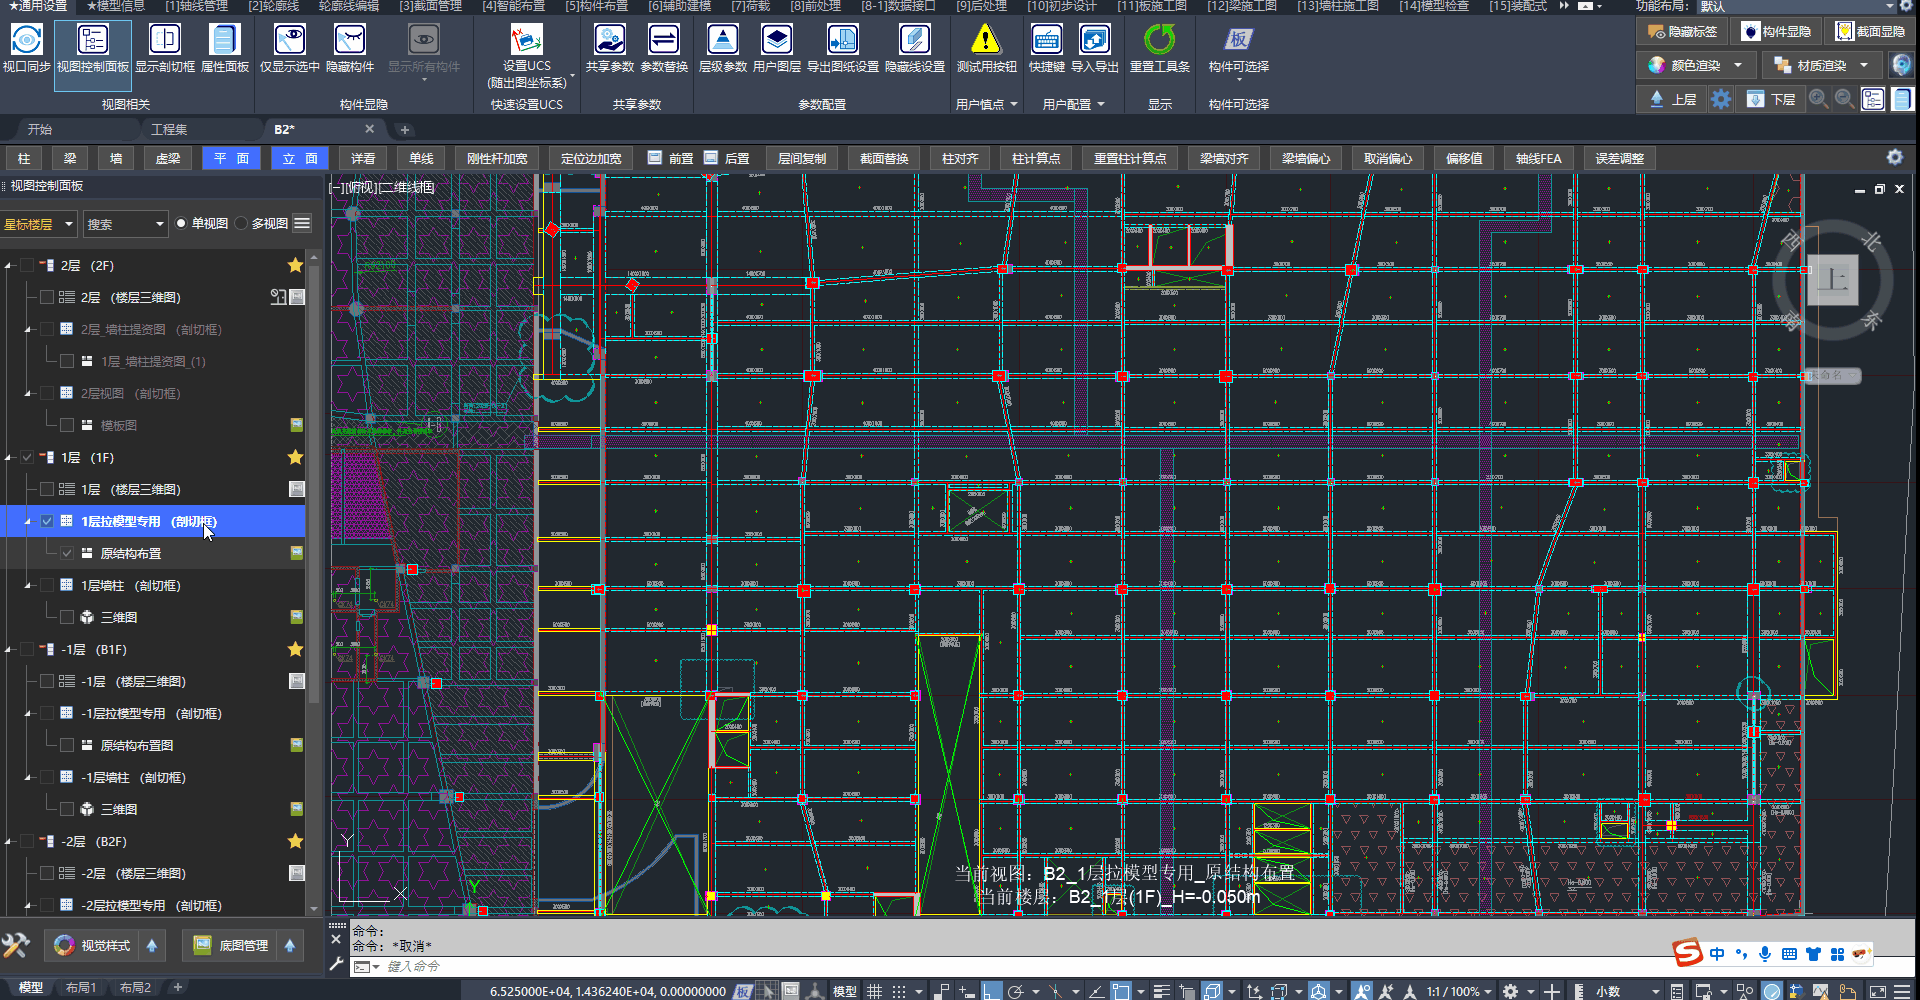Click the 快捷键 shortcut keys icon
Image resolution: width=1920 pixels, height=1000 pixels.
1046,40
